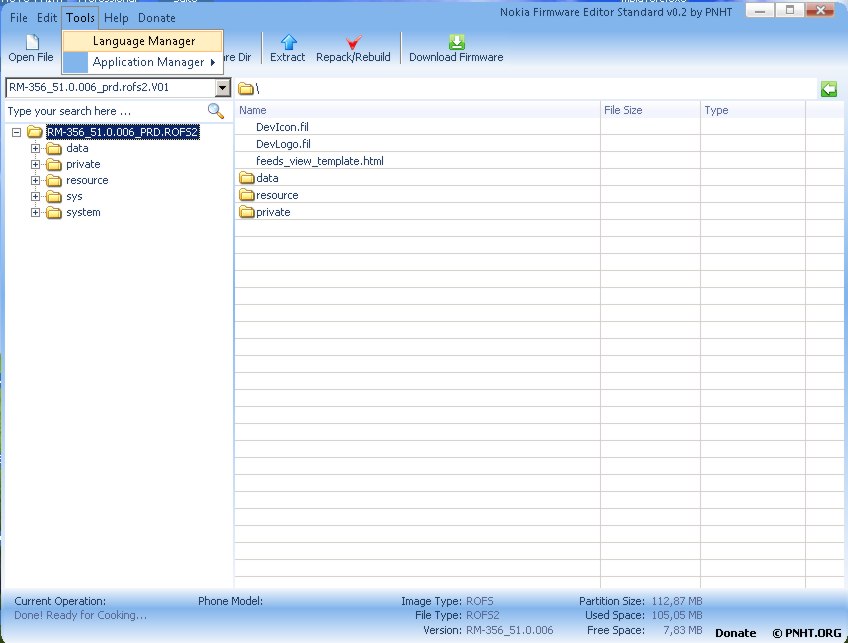Select the DevIcon.fil file
Image resolution: width=848 pixels, height=643 pixels.
(x=282, y=127)
